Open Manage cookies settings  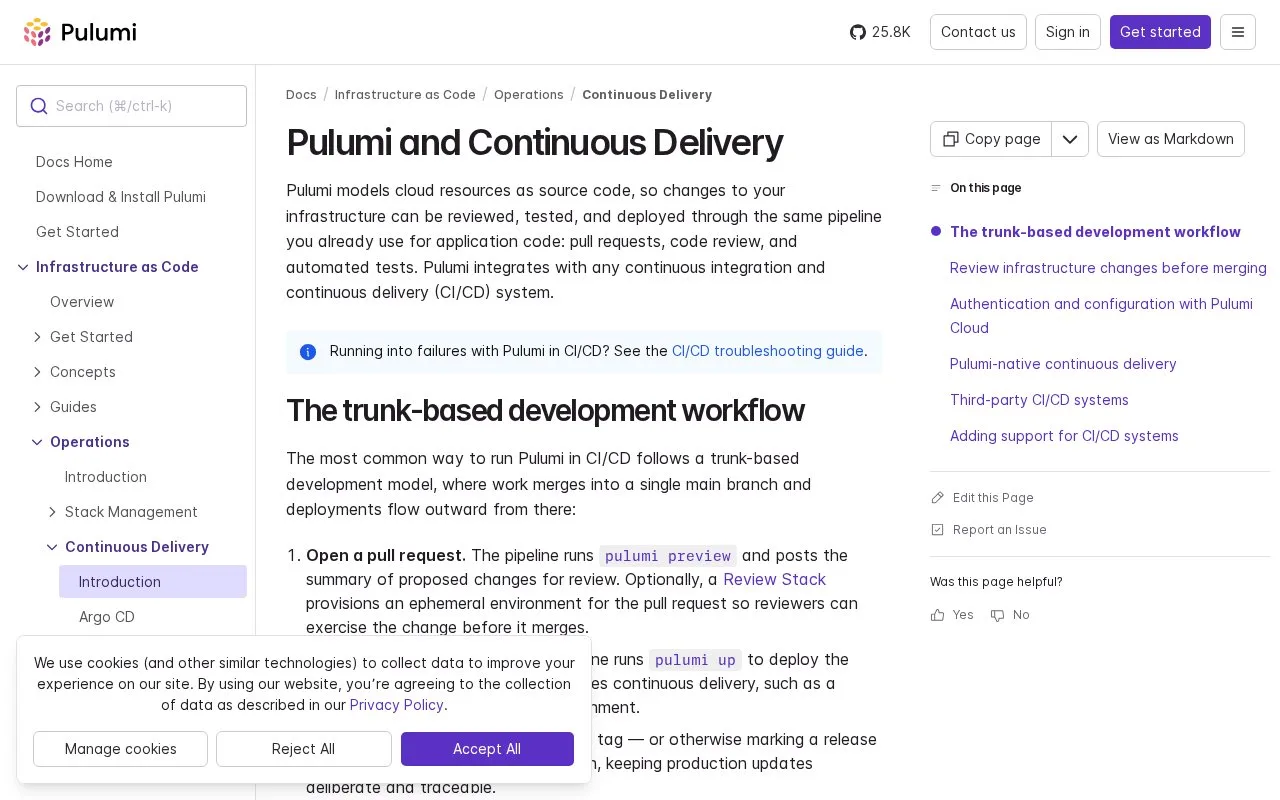121,749
